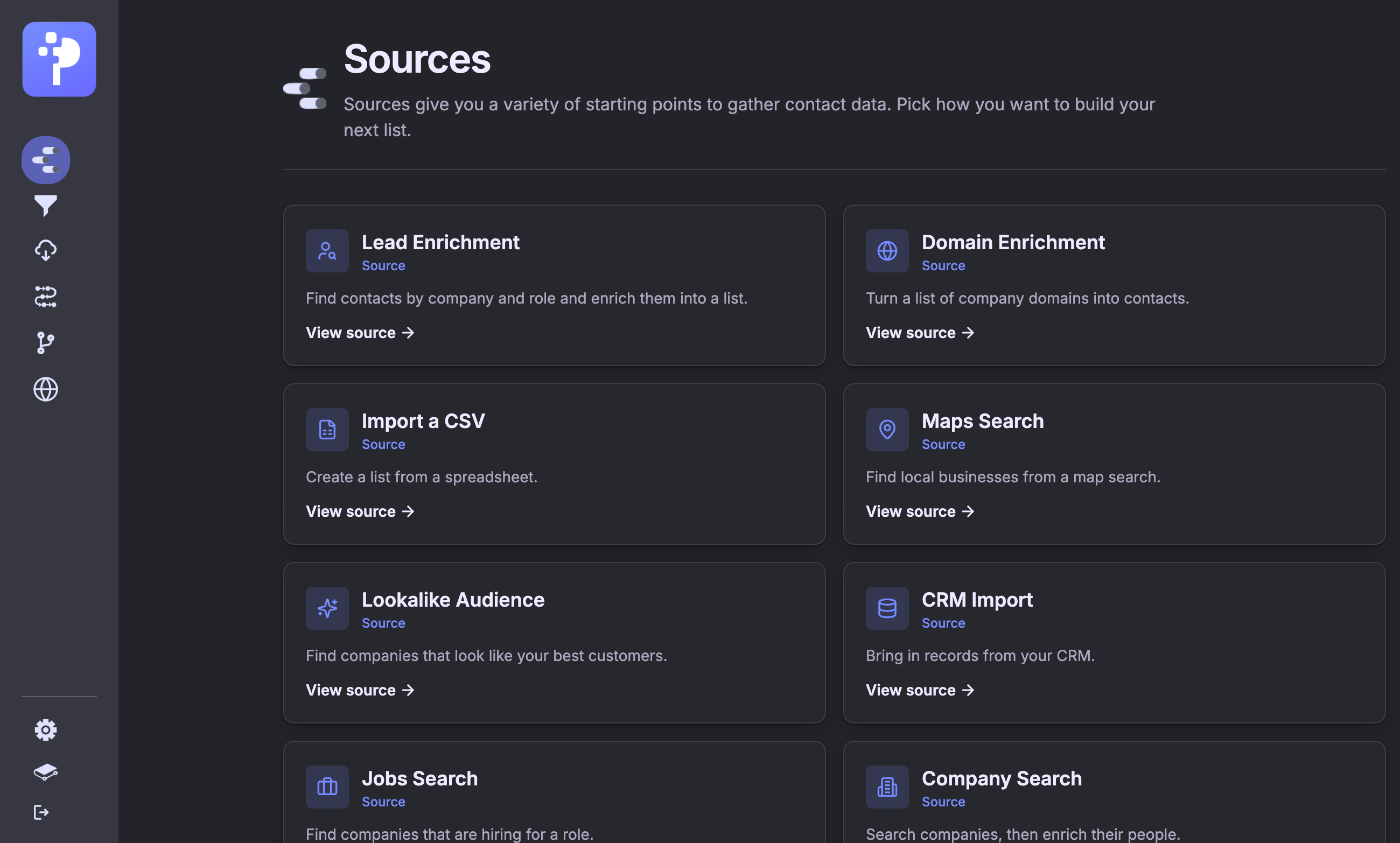The width and height of the screenshot is (1400, 843).
Task: Click the "Import a CSV" title
Action: (423, 421)
